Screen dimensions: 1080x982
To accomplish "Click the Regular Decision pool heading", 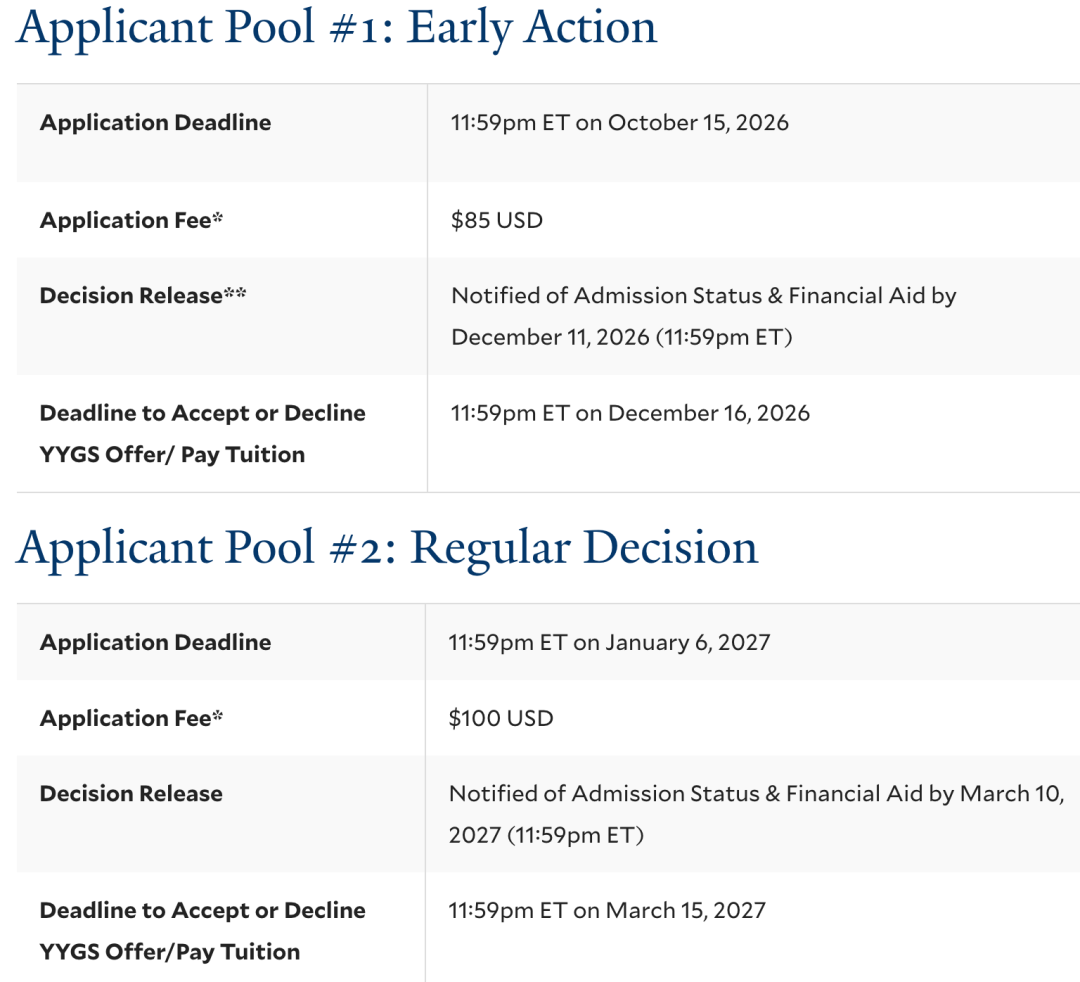I will (x=387, y=549).
